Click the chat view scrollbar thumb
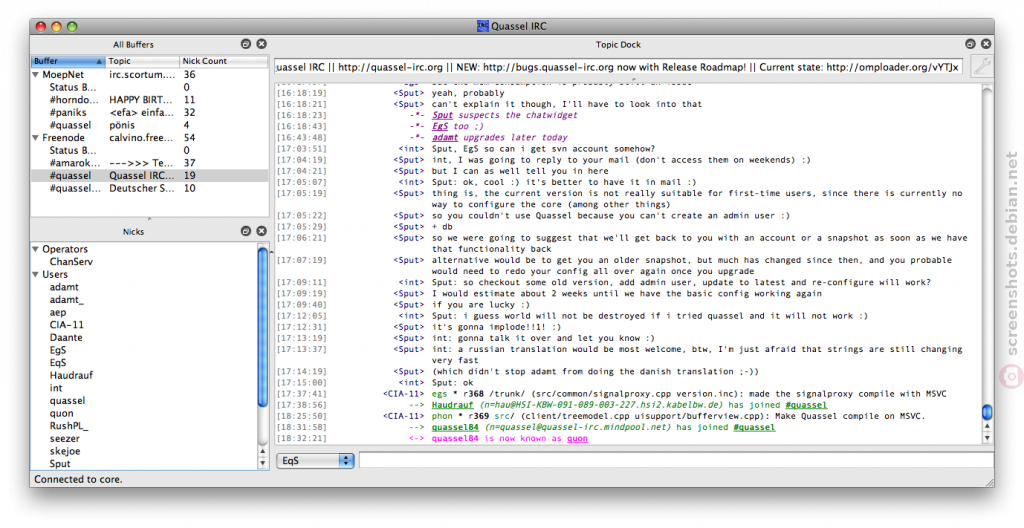The height and width of the screenshot is (528, 1024). pos(987,412)
